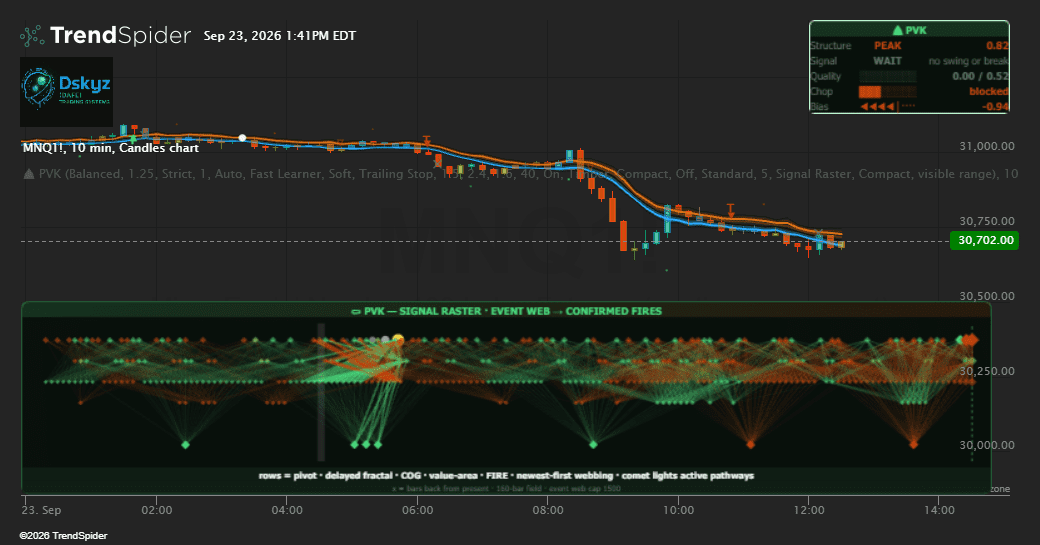1040x545 pixels.
Task: Click the 31,000.00 price axis label
Action: pyautogui.click(x=987, y=146)
